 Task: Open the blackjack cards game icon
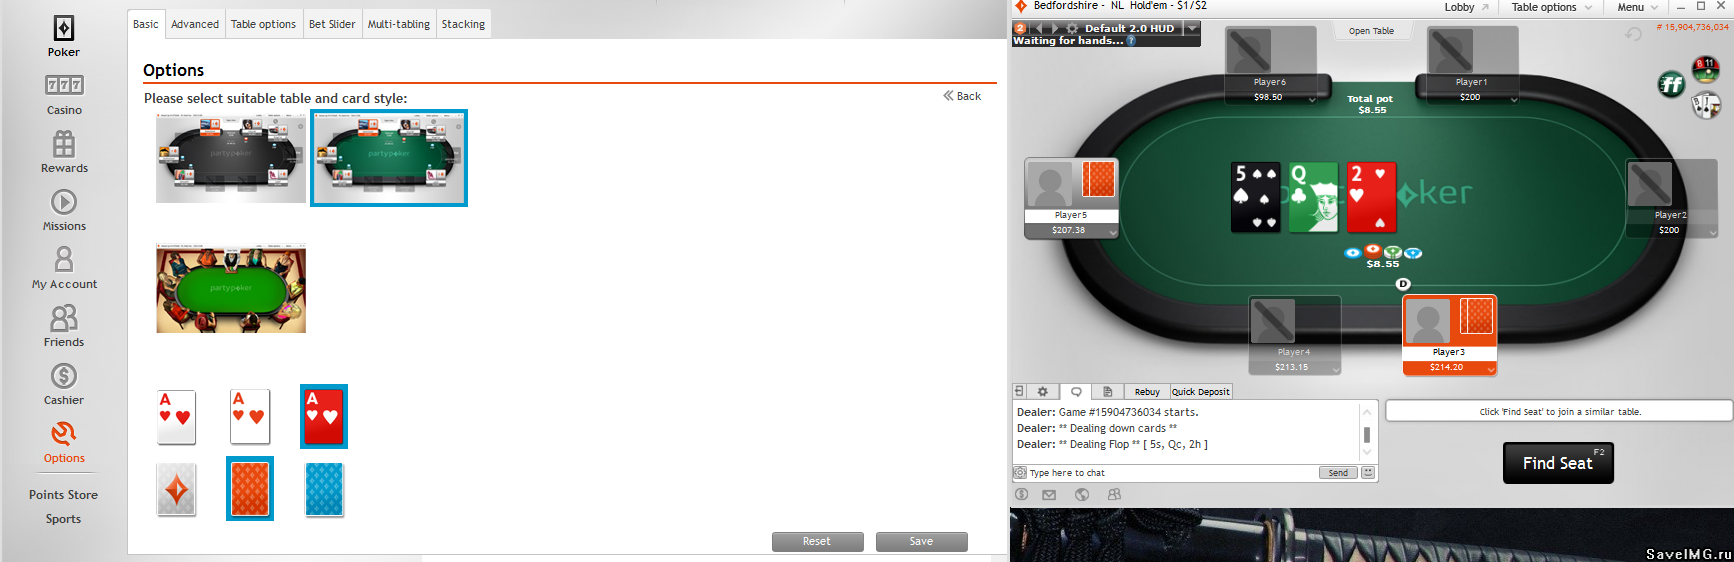point(1706,105)
